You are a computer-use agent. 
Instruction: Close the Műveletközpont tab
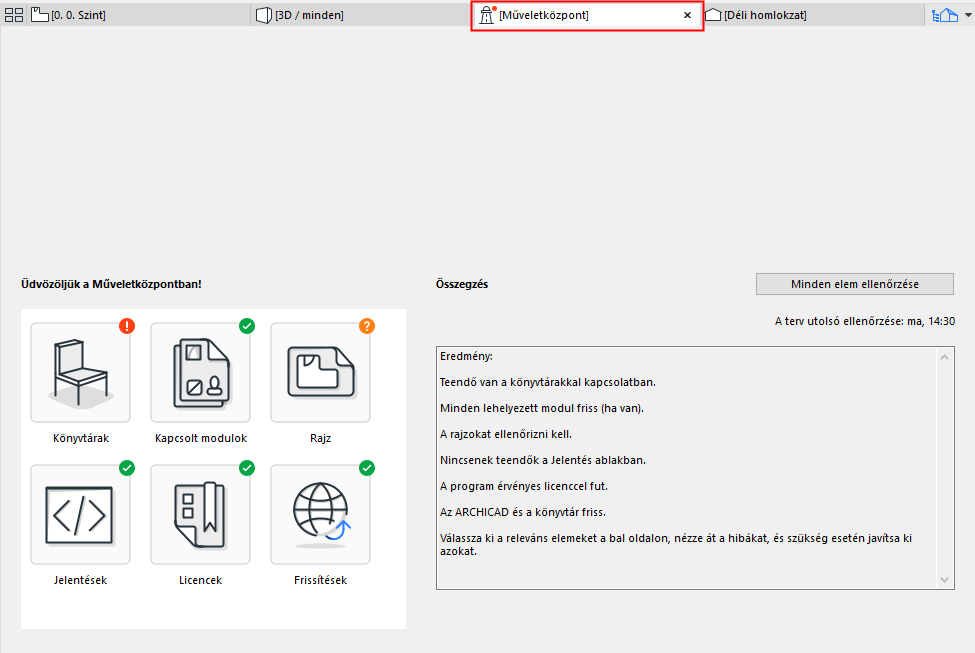point(687,15)
